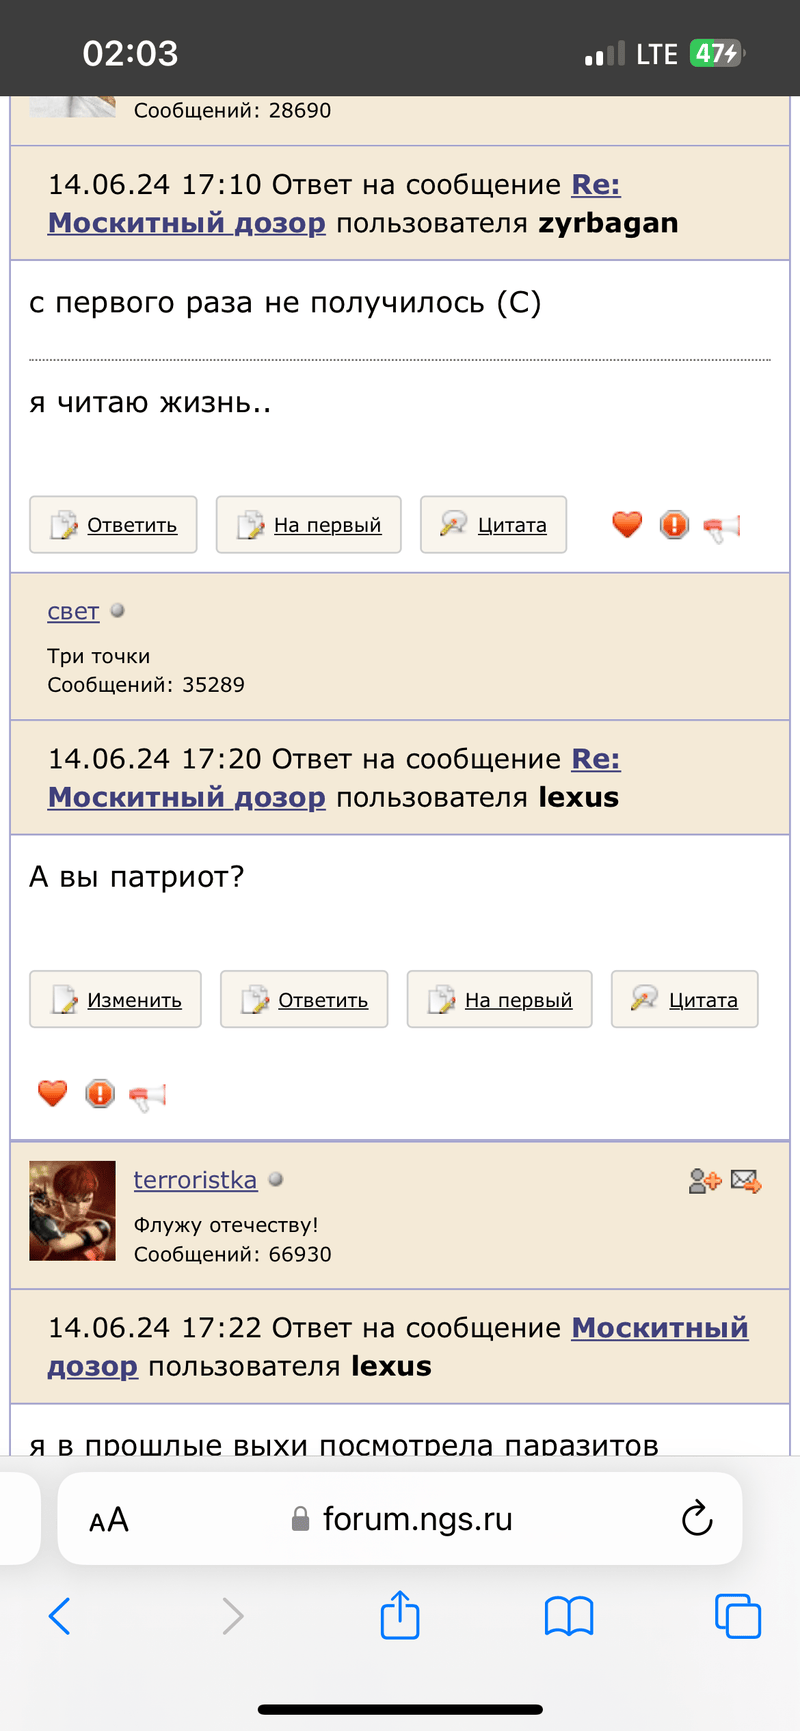
Task: Go back to previous page
Action: tap(60, 1615)
